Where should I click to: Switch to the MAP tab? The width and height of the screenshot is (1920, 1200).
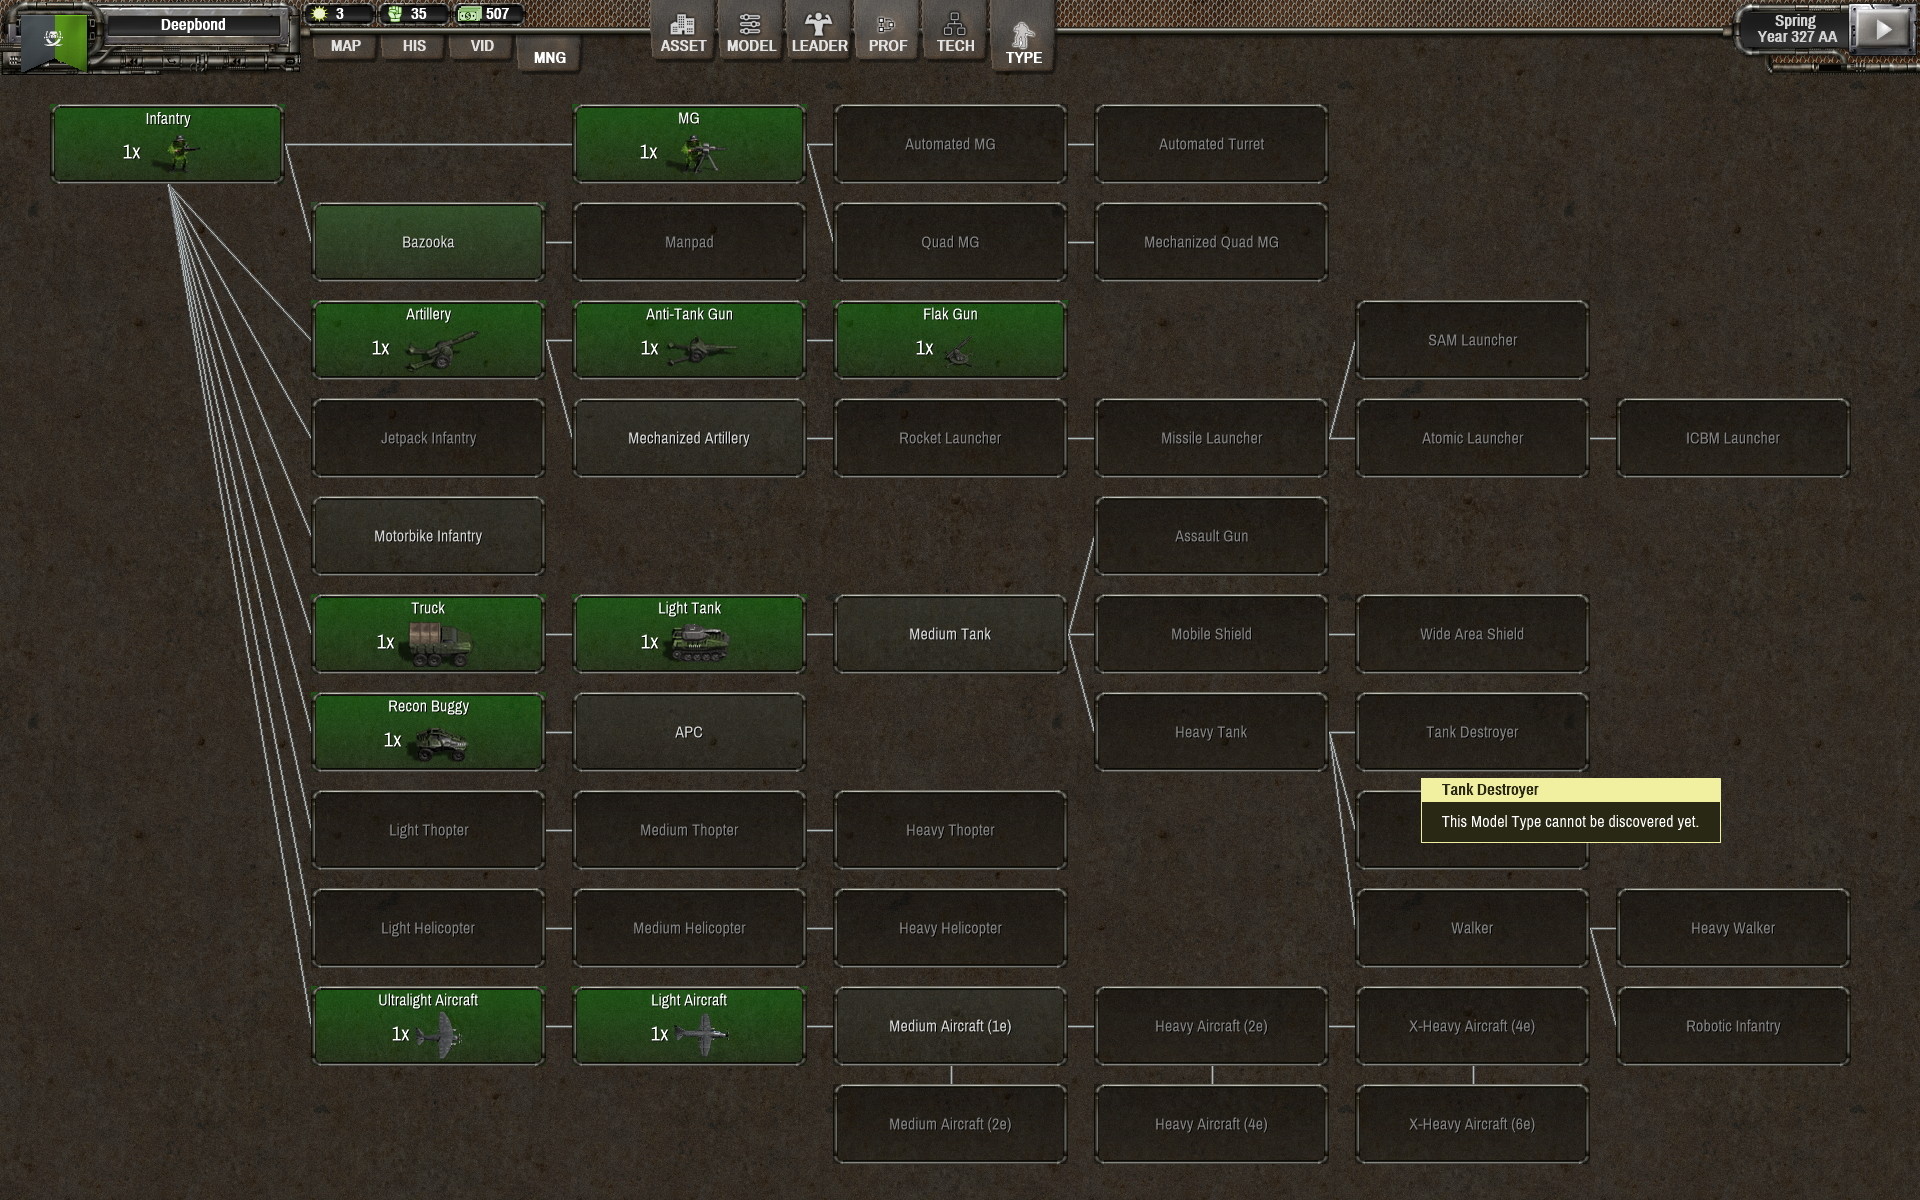point(344,46)
